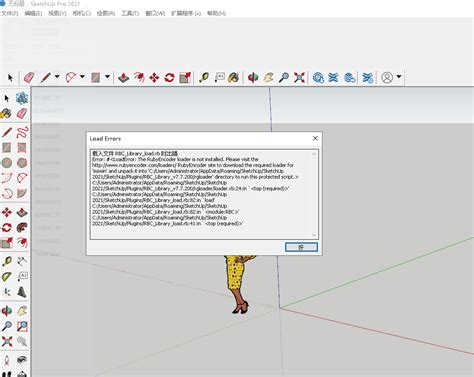Select 2-Point Arc tool in left toolbar
Image resolution: width=474 pixels, height=377 pixels.
pyautogui.click(x=22, y=178)
